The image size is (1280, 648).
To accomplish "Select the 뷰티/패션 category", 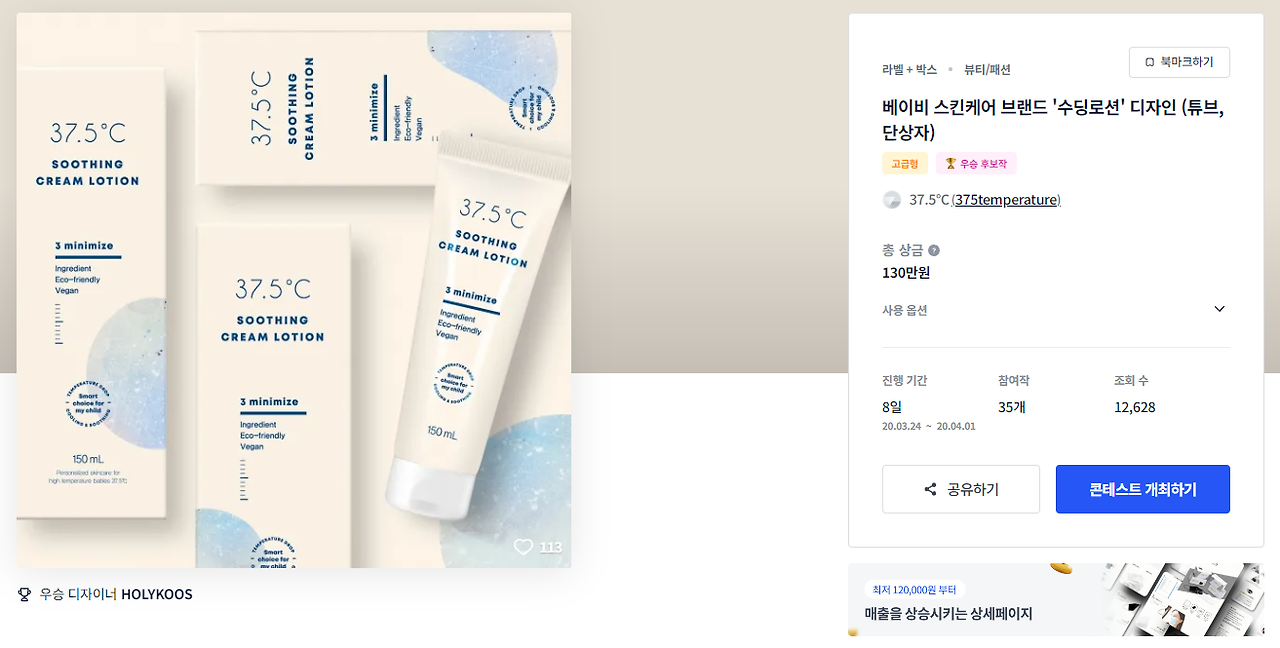I will [987, 69].
